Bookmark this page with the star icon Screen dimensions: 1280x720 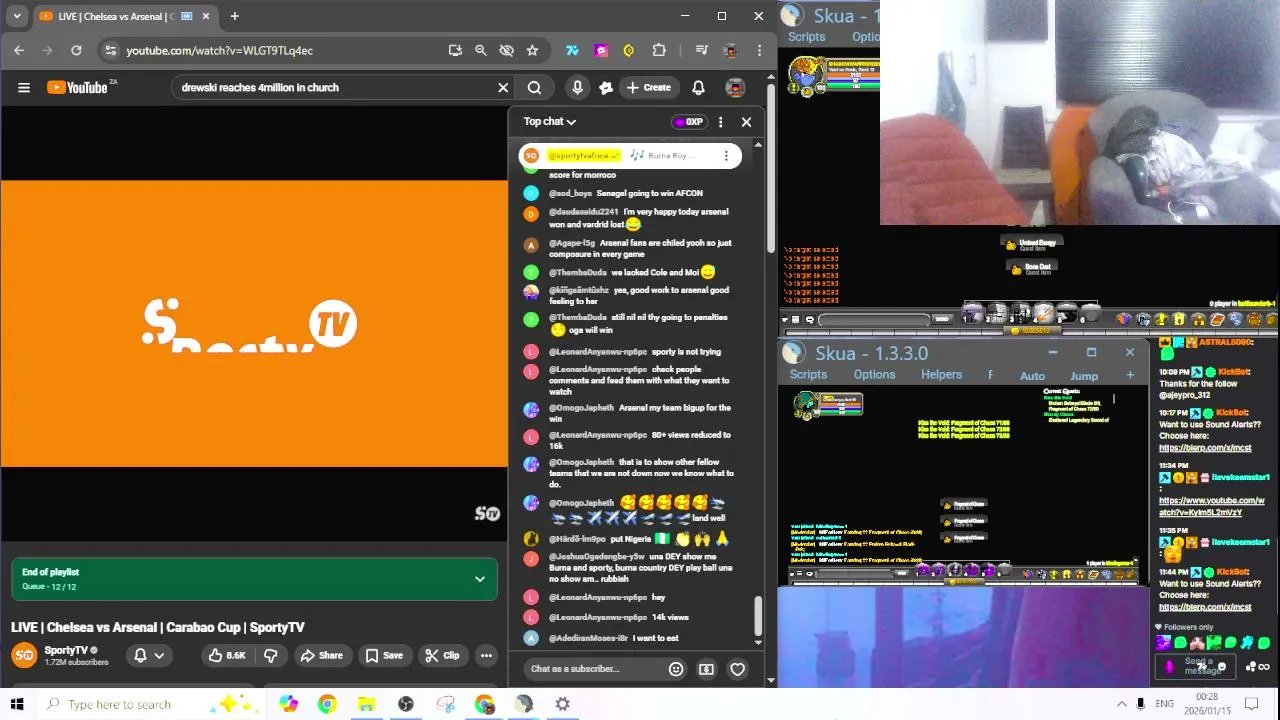[532, 50]
